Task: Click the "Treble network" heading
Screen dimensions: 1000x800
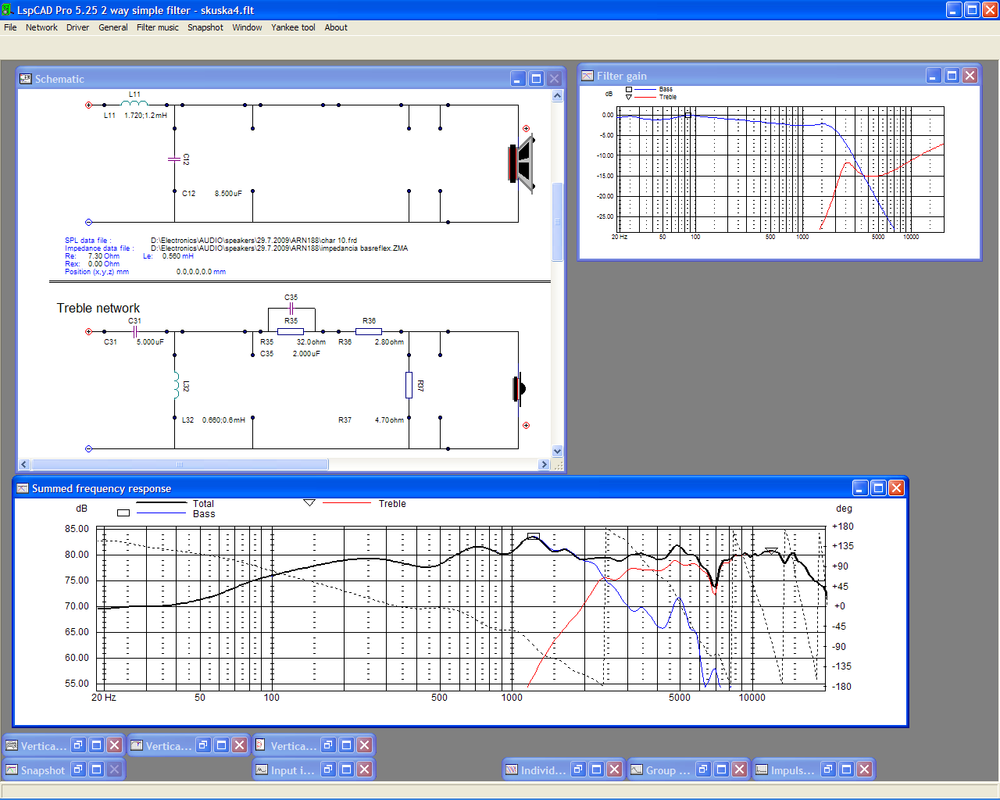Action: click(98, 308)
